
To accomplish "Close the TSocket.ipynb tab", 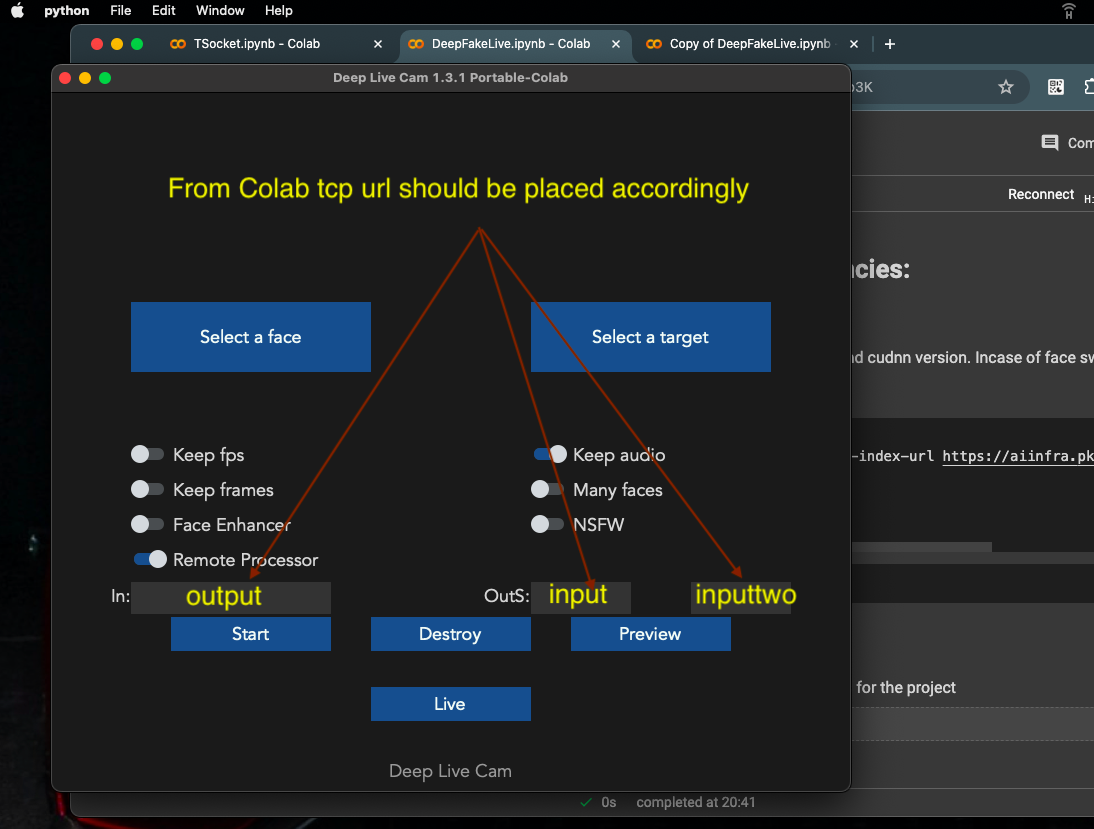I will [x=377, y=44].
